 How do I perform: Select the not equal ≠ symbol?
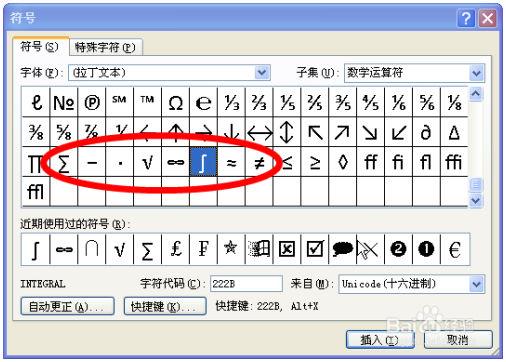[x=259, y=162]
